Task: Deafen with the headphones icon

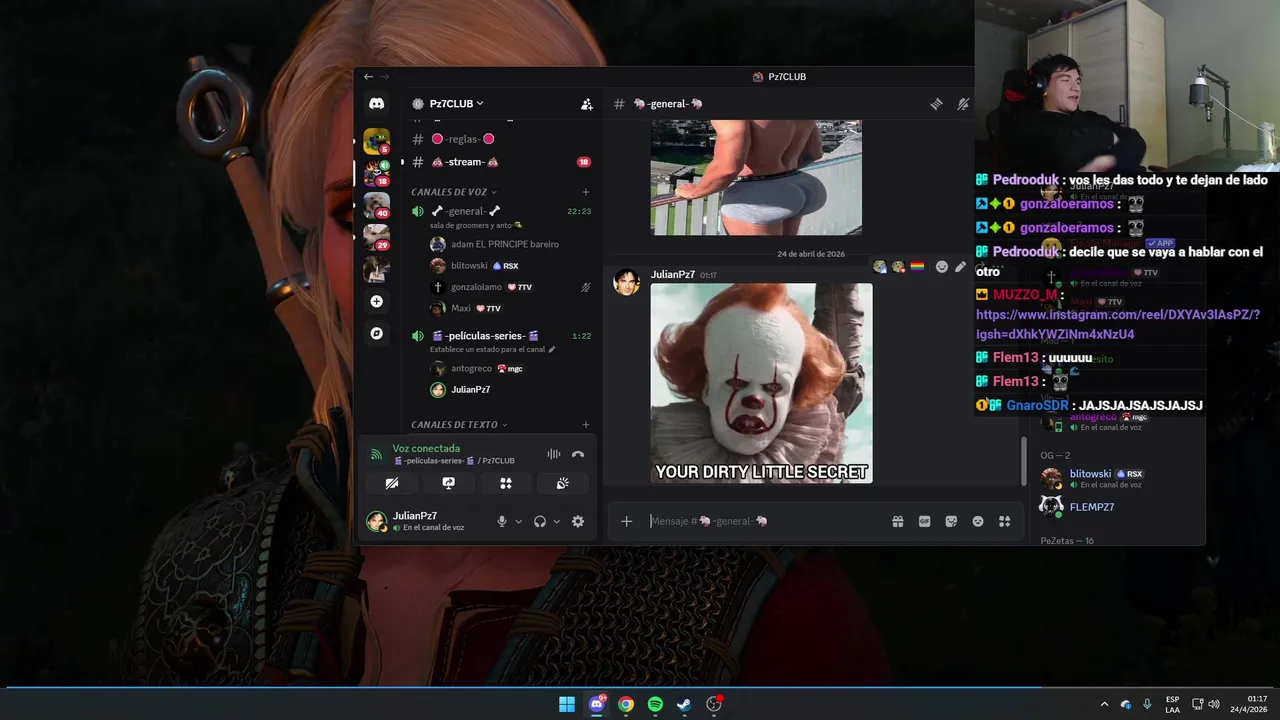Action: point(540,521)
